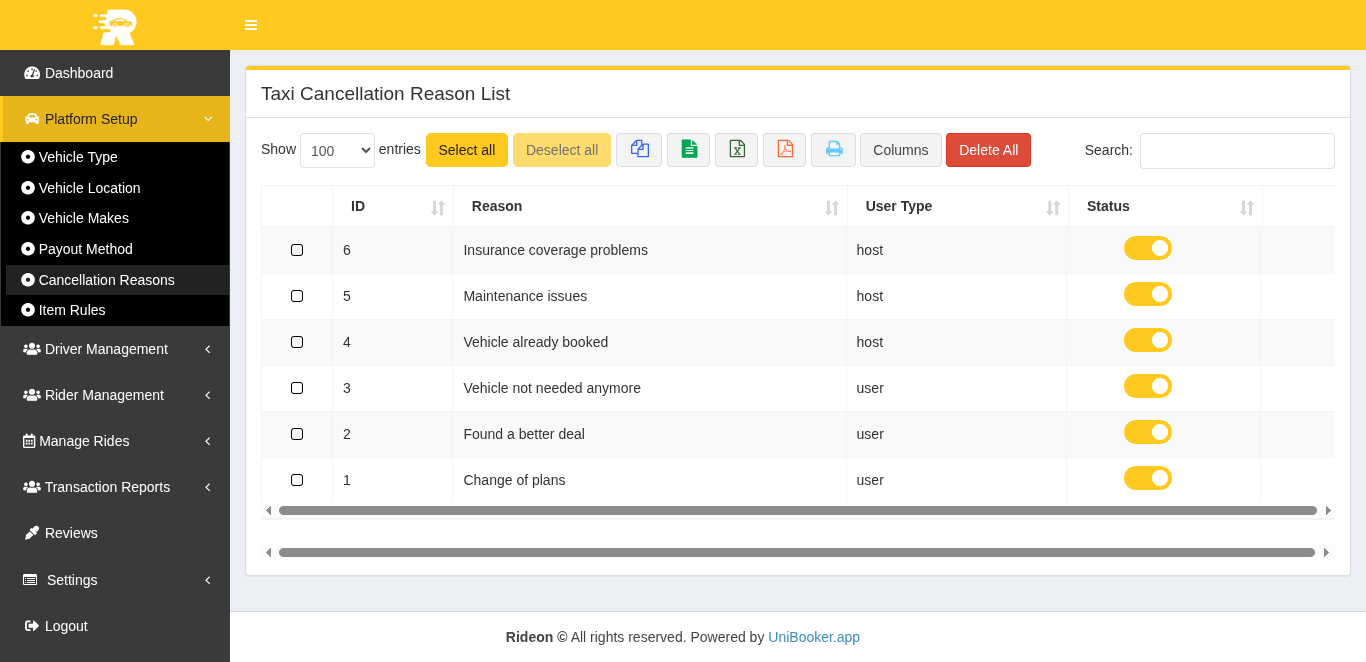This screenshot has width=1366, height=662.
Task: Sort table by ID column arrows
Action: click(437, 207)
